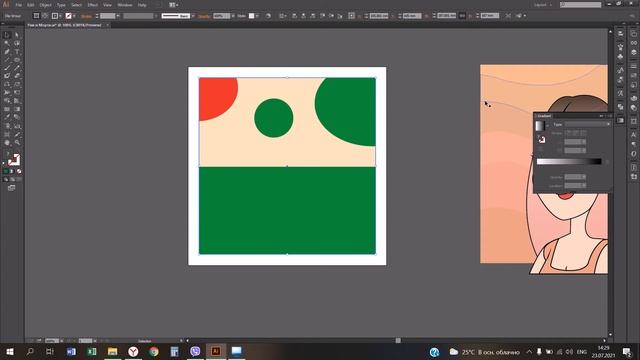
Task: Open the OpenType panel dock icon
Action: point(634,154)
